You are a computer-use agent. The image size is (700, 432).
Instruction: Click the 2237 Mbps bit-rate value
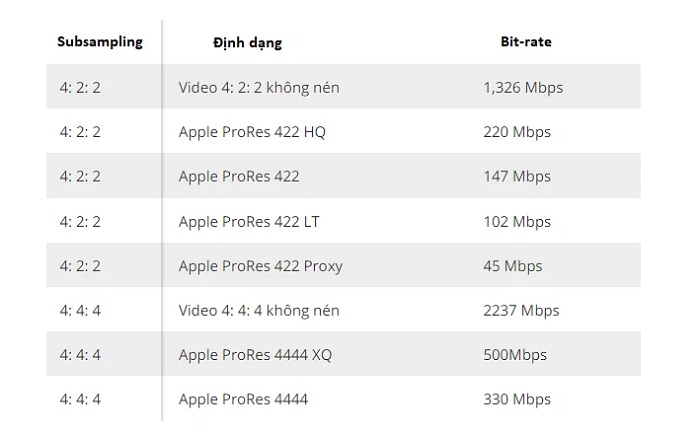point(520,310)
